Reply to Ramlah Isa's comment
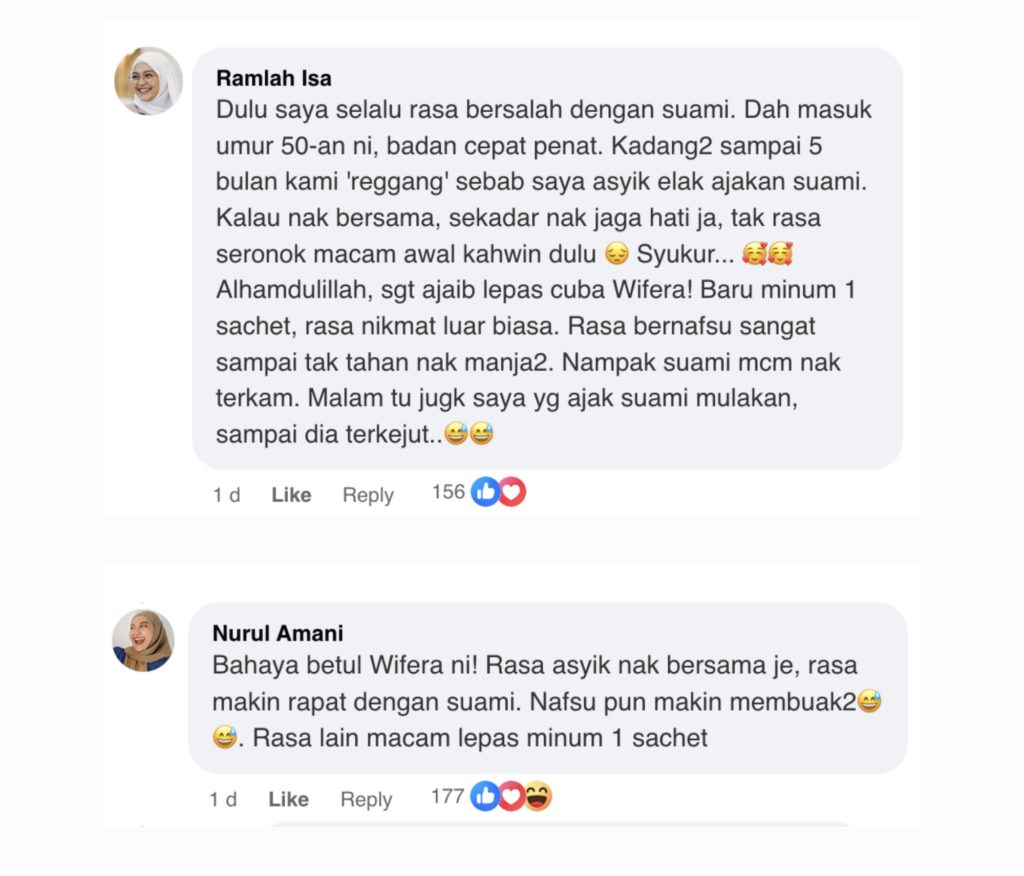Screen dimensions: 1024x876 [x=368, y=495]
